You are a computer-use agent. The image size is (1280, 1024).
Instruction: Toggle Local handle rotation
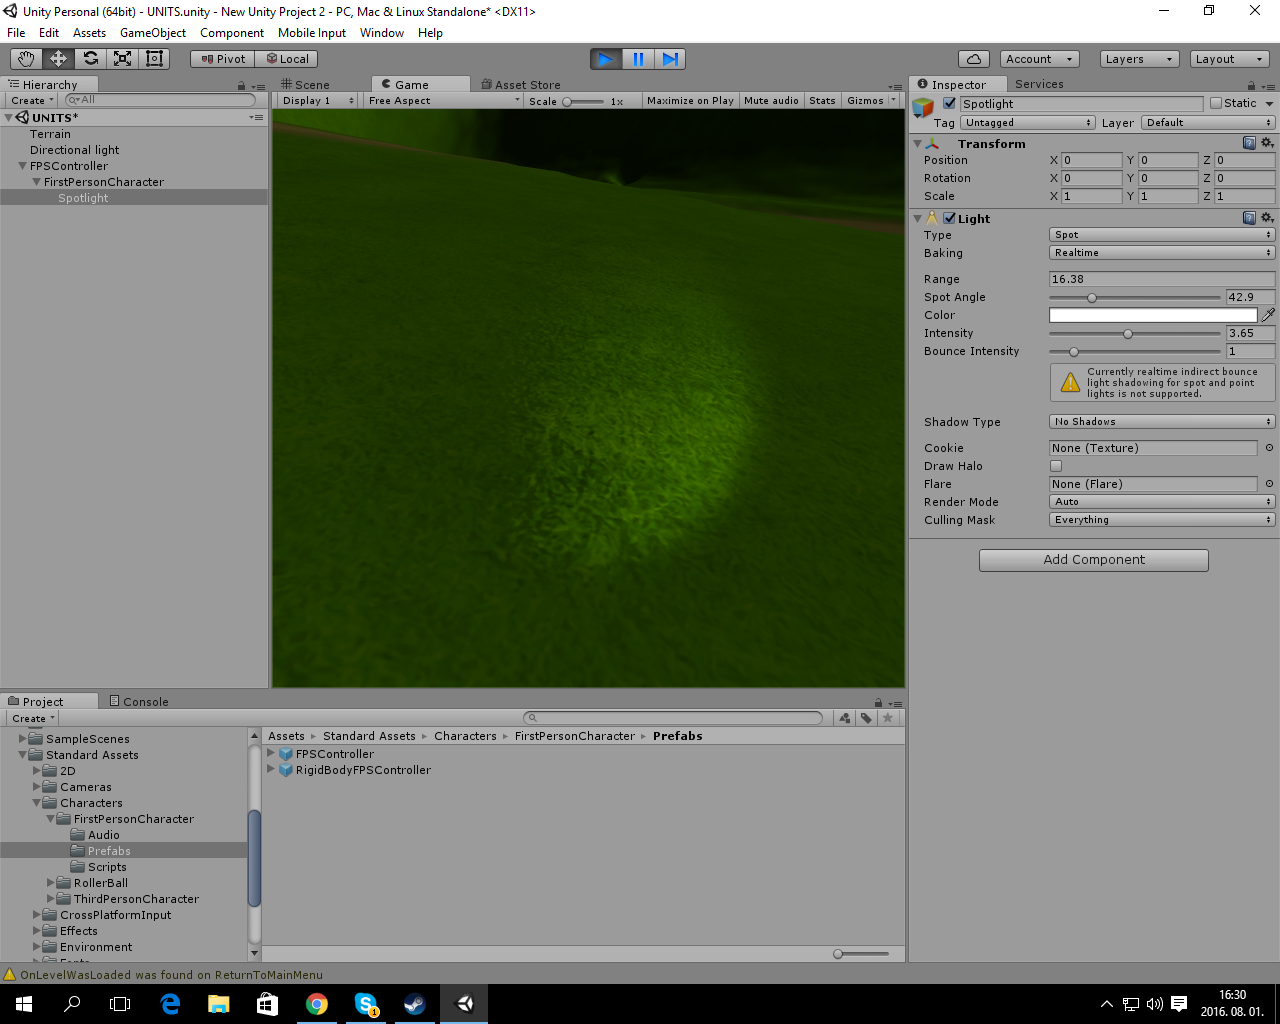(x=286, y=59)
